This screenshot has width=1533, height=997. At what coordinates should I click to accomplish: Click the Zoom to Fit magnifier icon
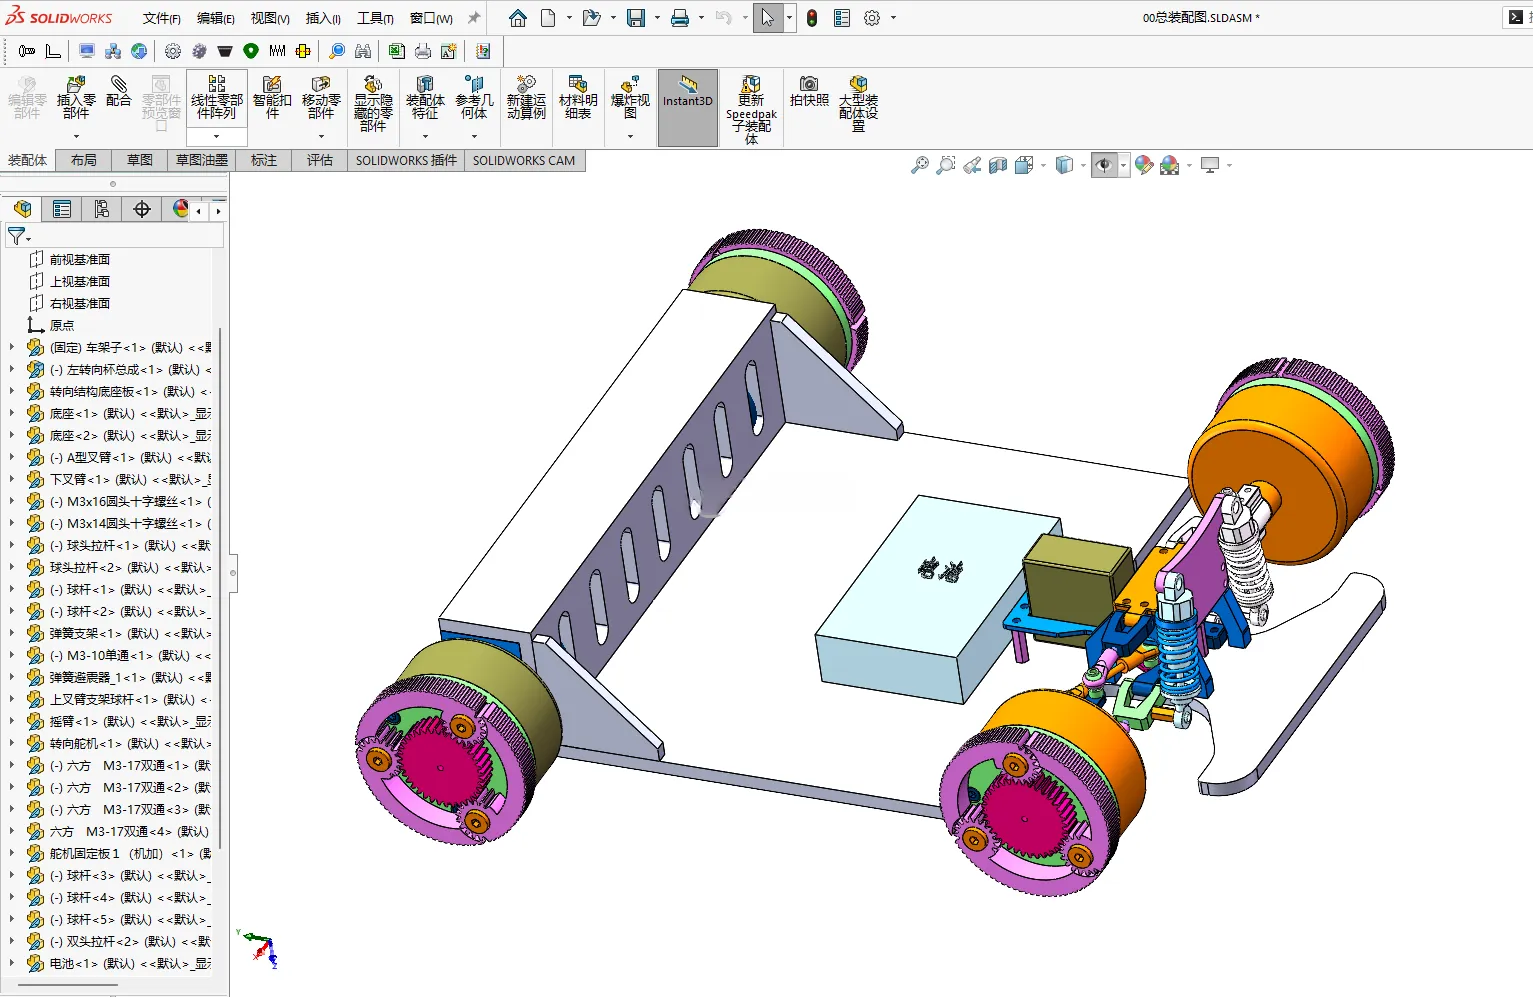coord(920,165)
